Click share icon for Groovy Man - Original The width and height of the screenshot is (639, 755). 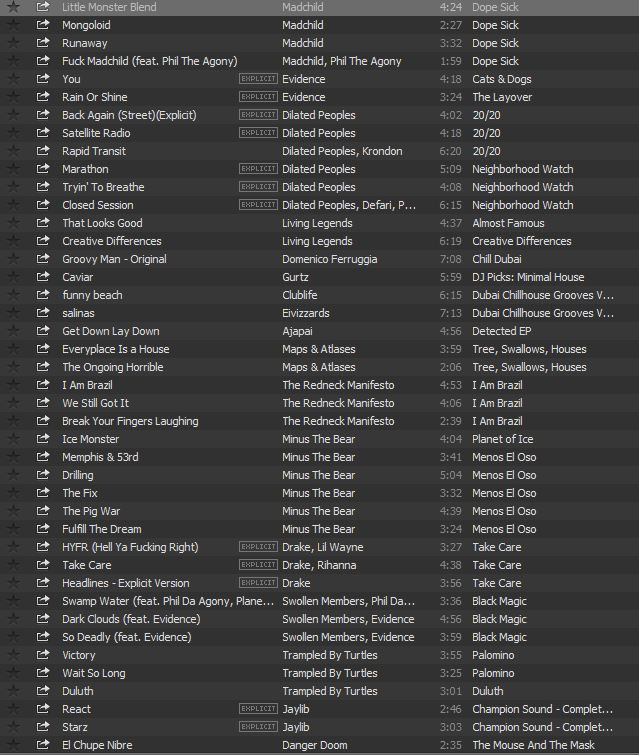[43, 259]
